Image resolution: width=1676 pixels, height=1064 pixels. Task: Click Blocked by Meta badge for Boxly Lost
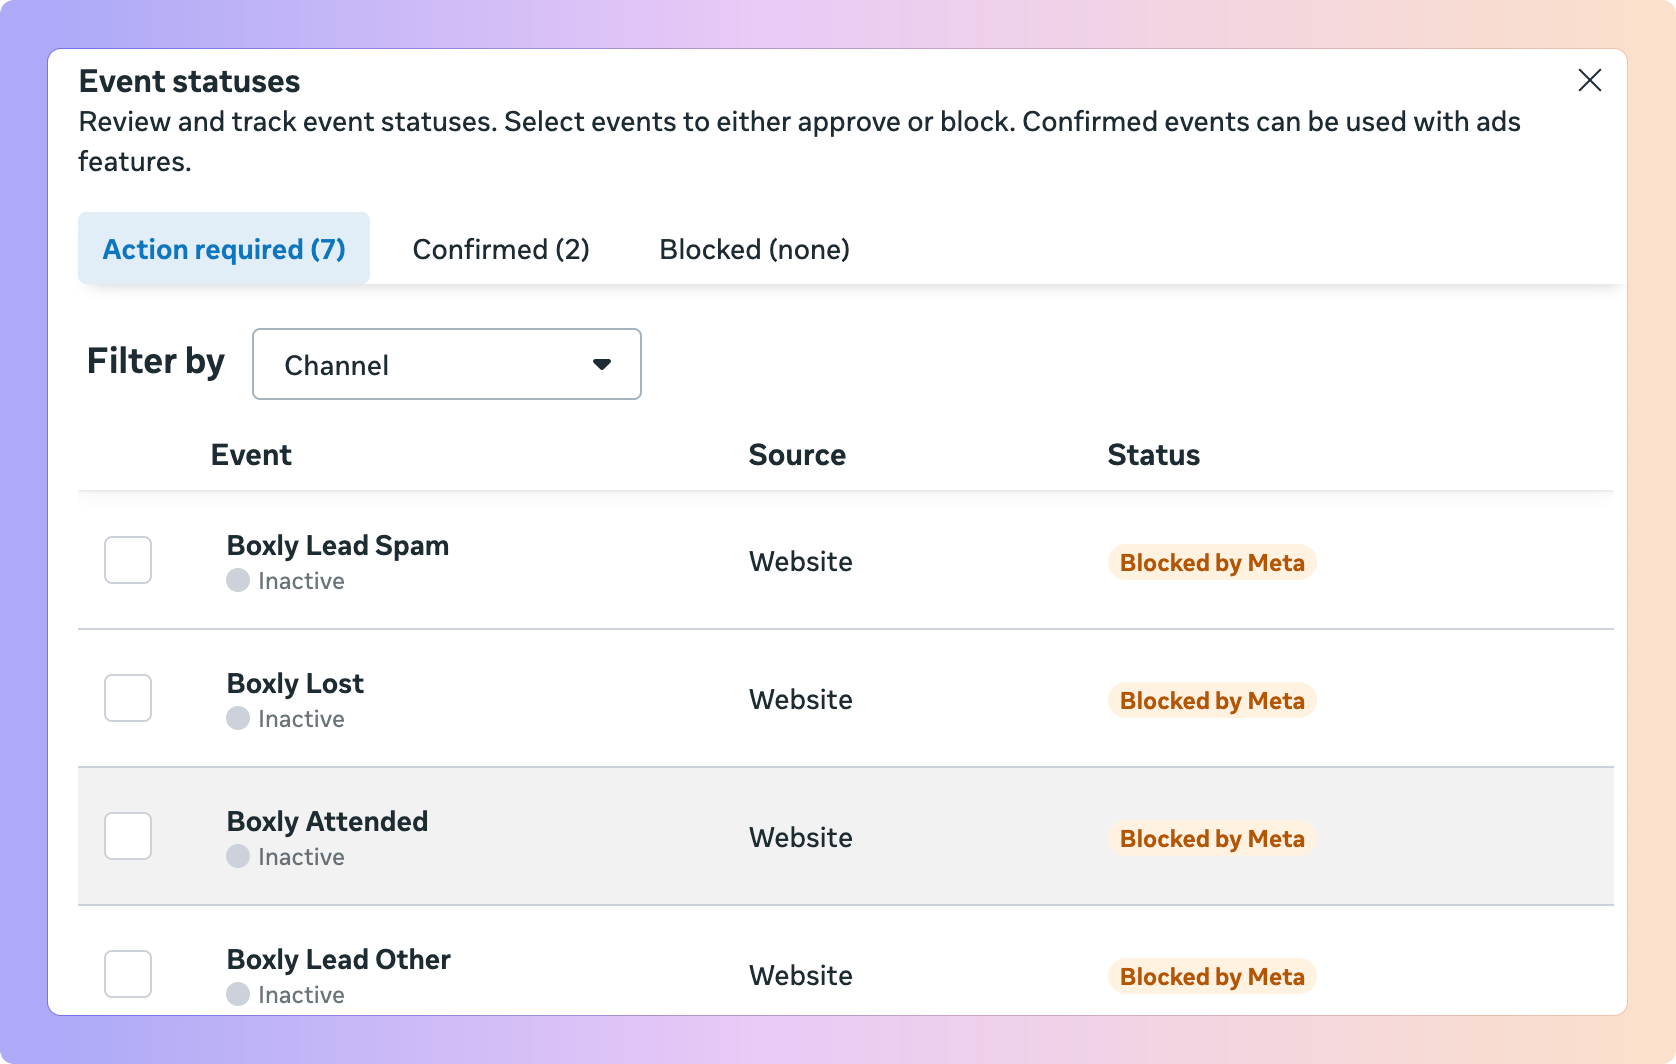click(x=1211, y=700)
